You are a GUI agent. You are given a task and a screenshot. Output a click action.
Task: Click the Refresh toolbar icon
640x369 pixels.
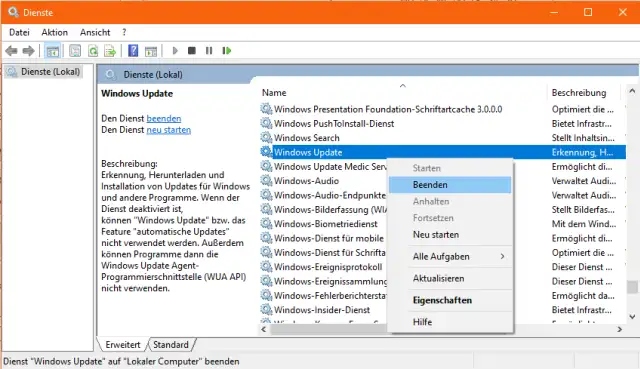pos(93,51)
